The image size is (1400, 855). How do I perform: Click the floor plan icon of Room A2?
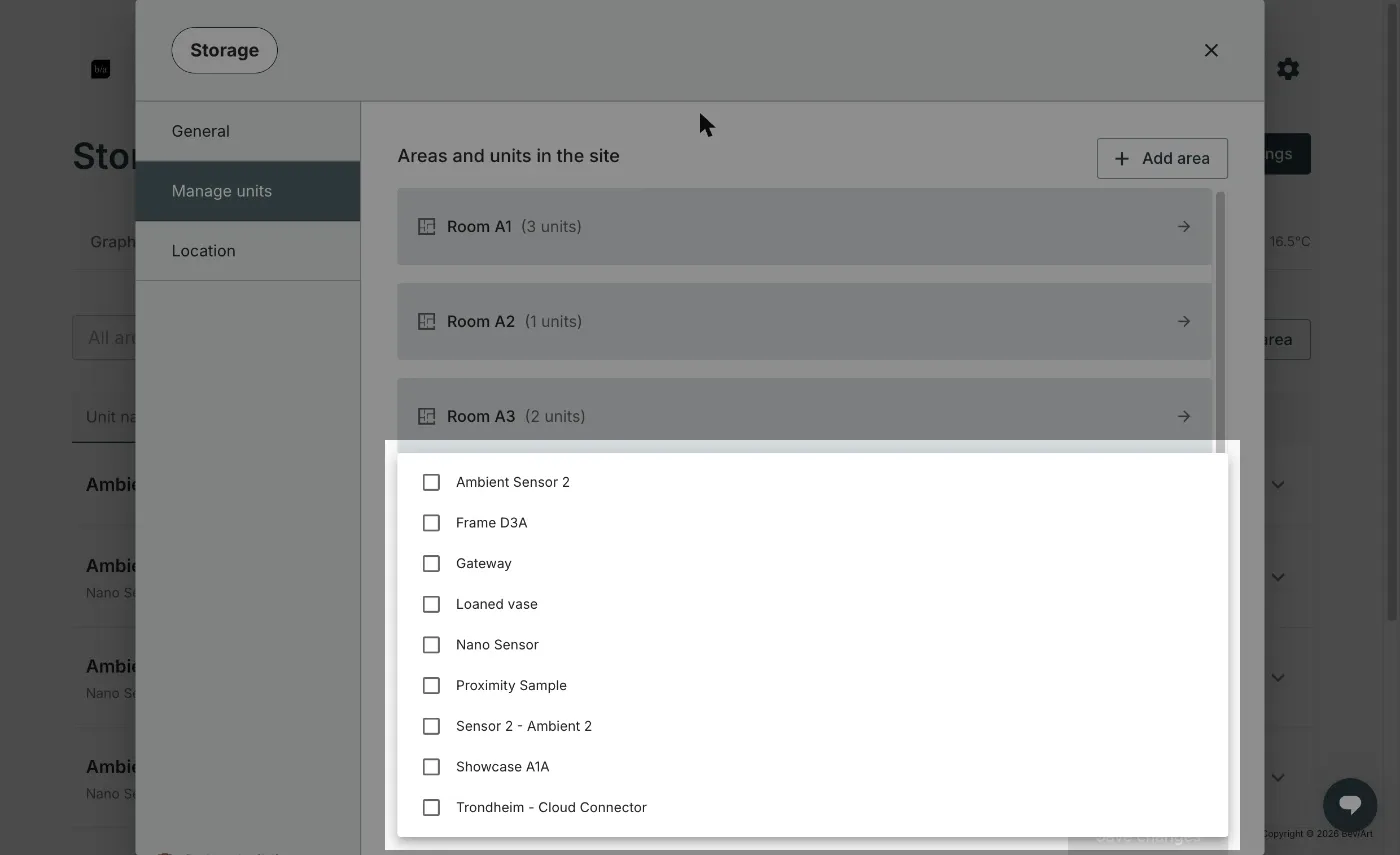click(426, 322)
